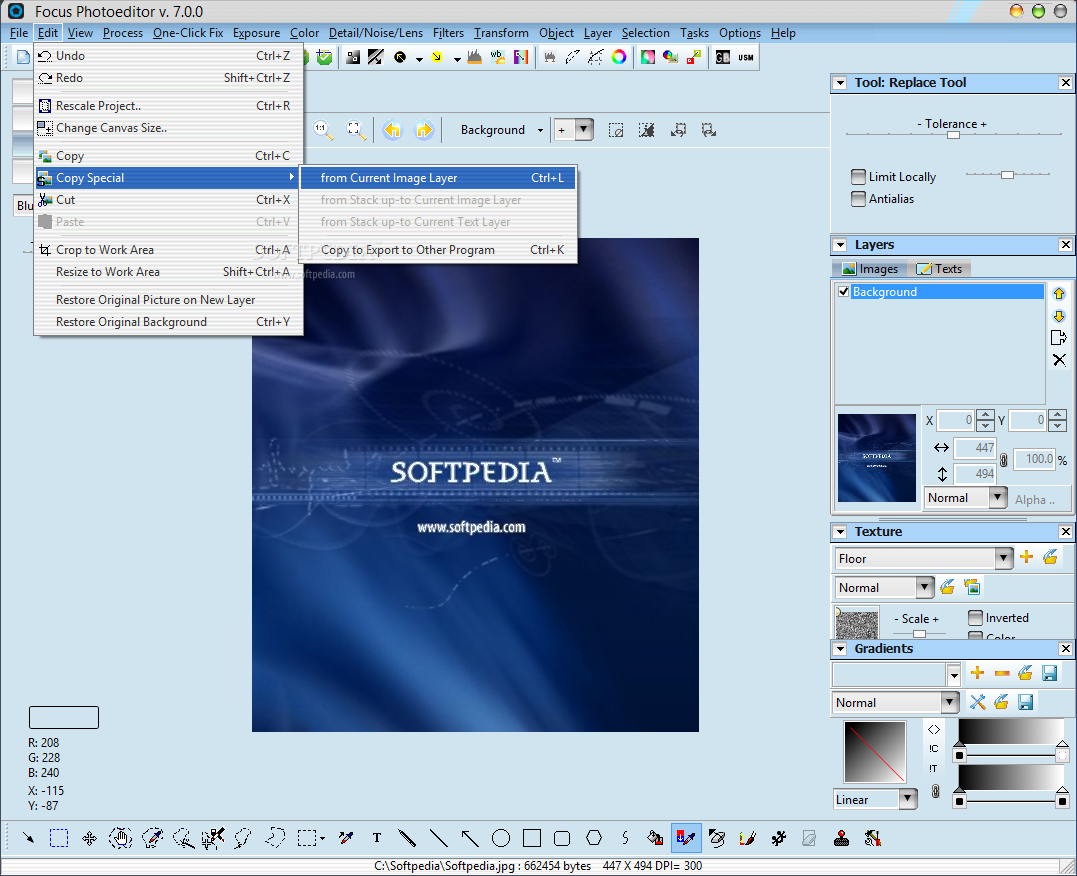Image resolution: width=1077 pixels, height=876 pixels.
Task: Select the Text tool marked T
Action: pos(376,838)
